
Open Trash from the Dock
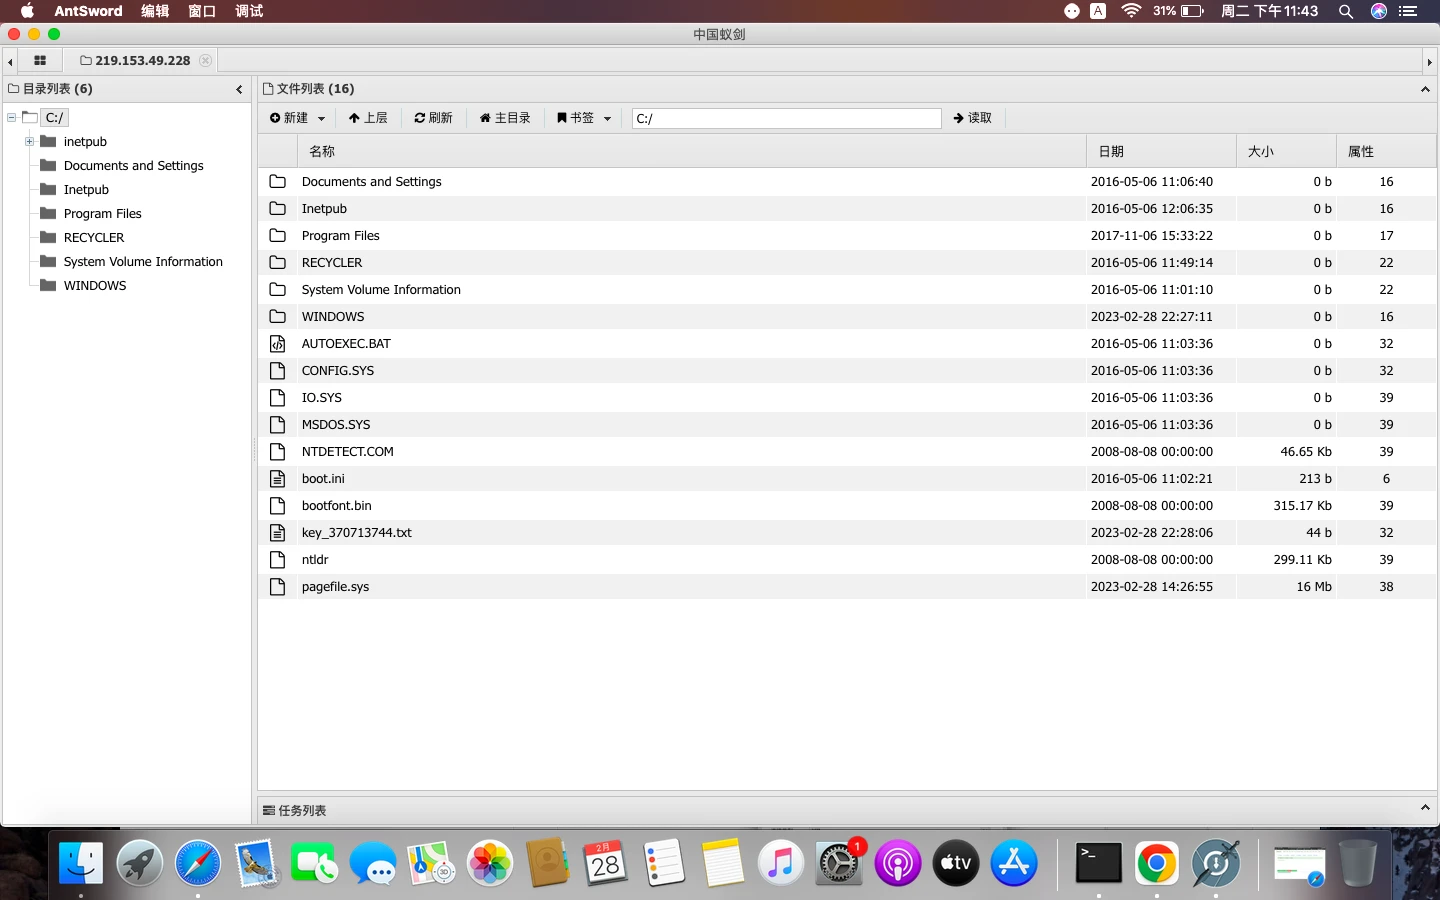[1358, 863]
